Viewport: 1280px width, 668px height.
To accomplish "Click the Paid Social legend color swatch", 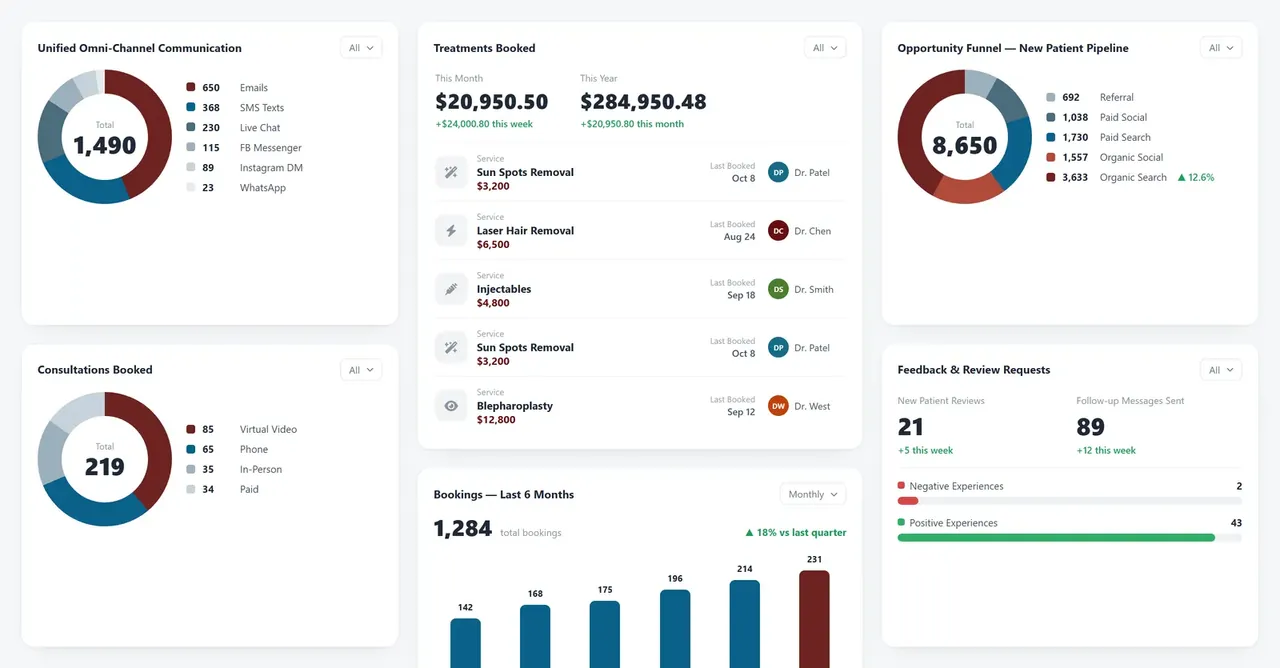I will point(1051,117).
